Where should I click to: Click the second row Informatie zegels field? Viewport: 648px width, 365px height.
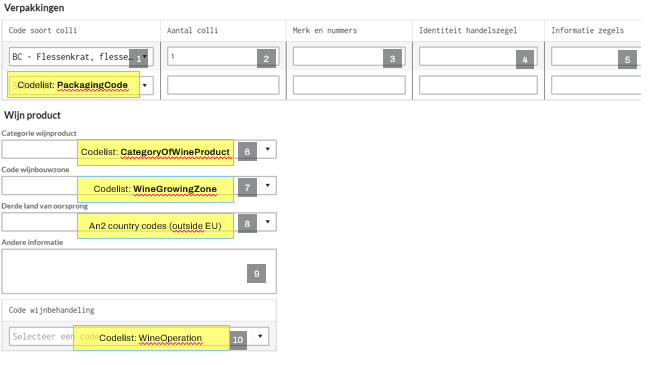pos(596,85)
